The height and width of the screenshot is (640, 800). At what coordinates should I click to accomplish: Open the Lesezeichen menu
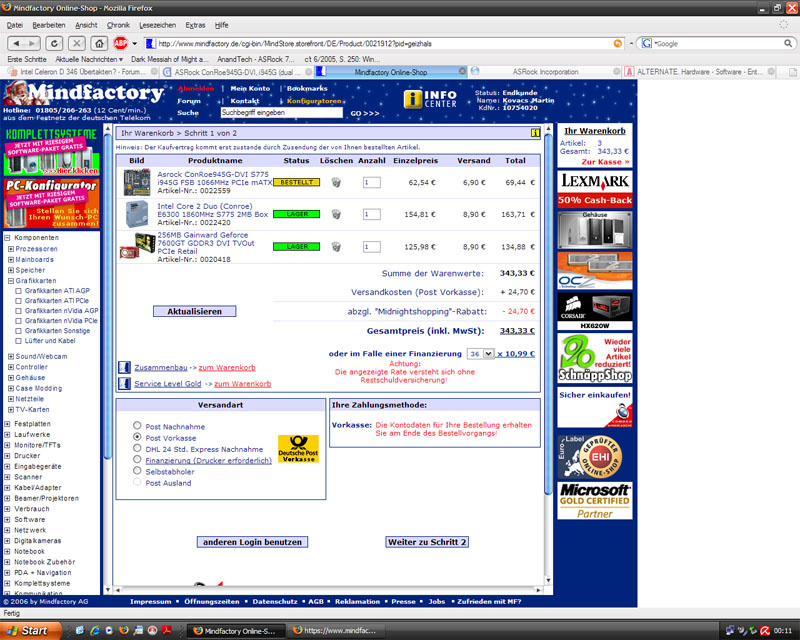(x=157, y=25)
